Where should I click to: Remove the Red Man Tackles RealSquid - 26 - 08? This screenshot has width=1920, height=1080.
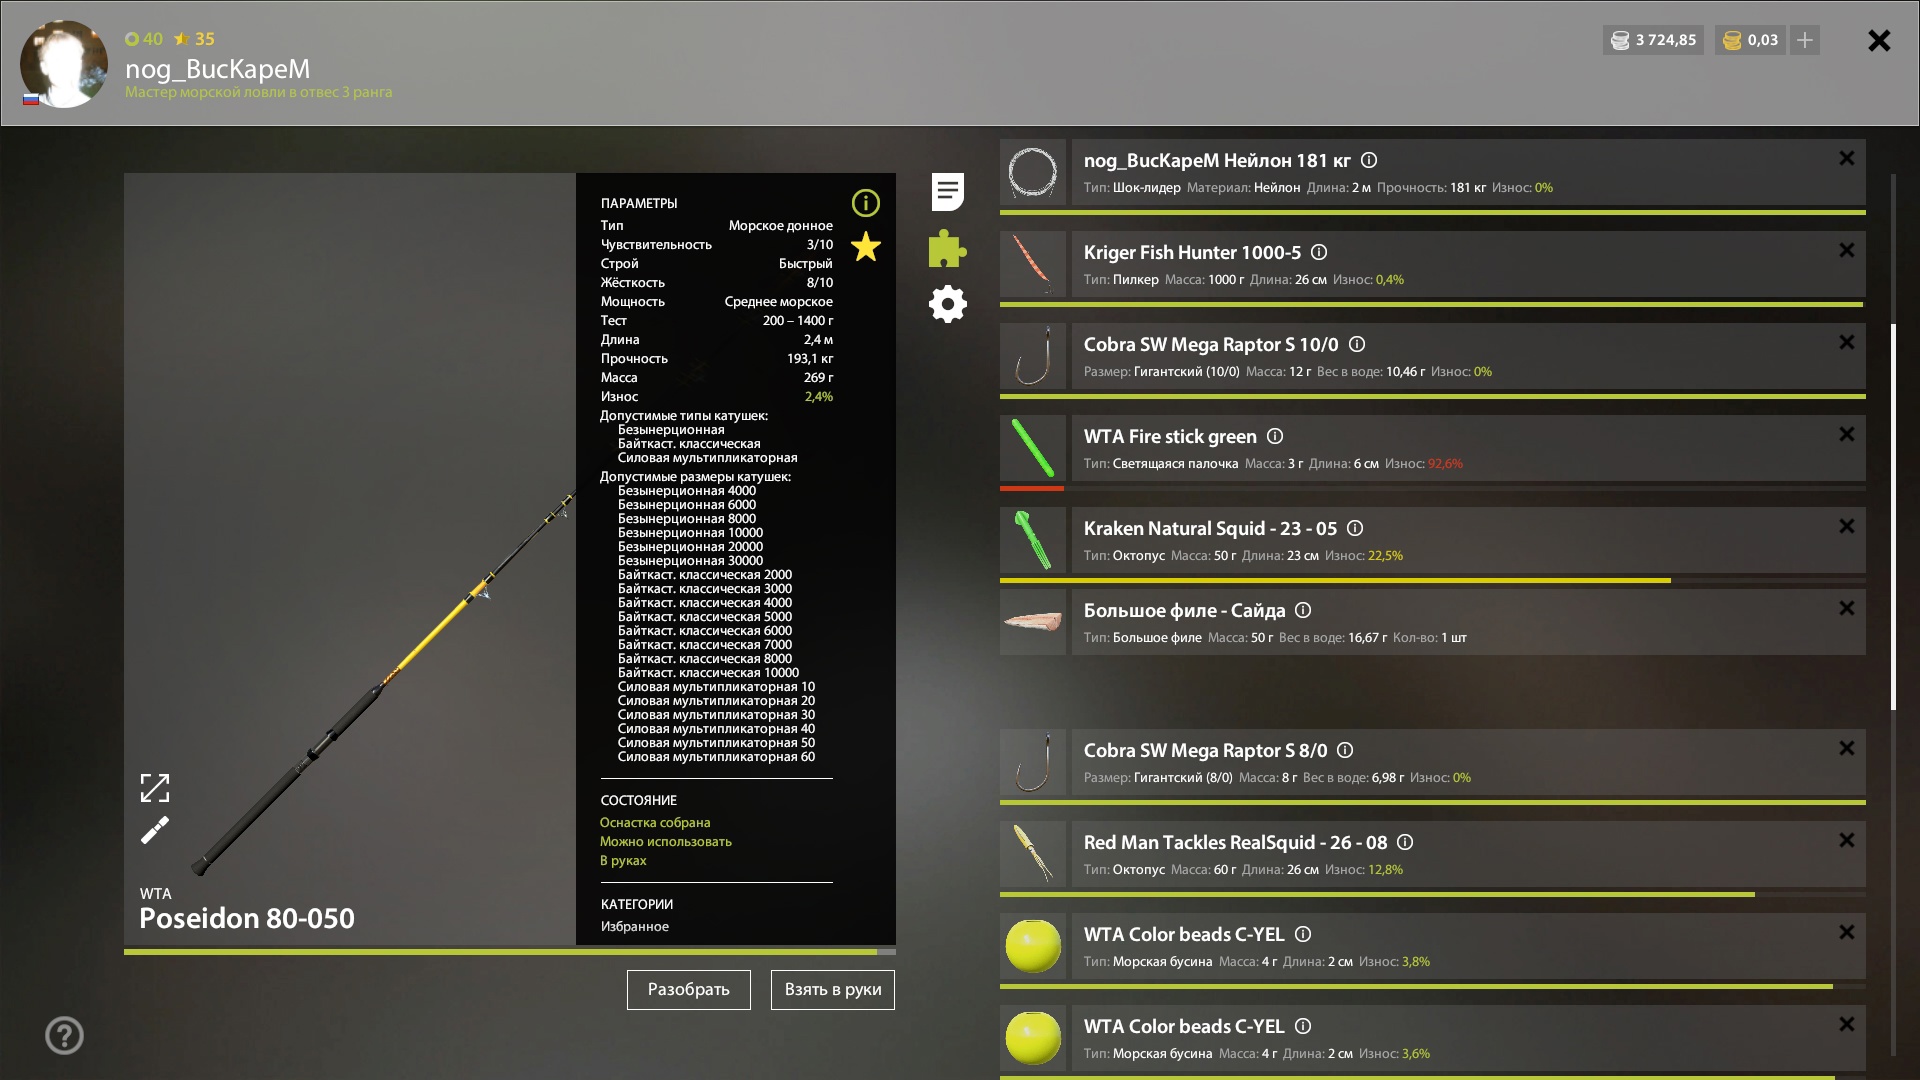tap(1847, 840)
